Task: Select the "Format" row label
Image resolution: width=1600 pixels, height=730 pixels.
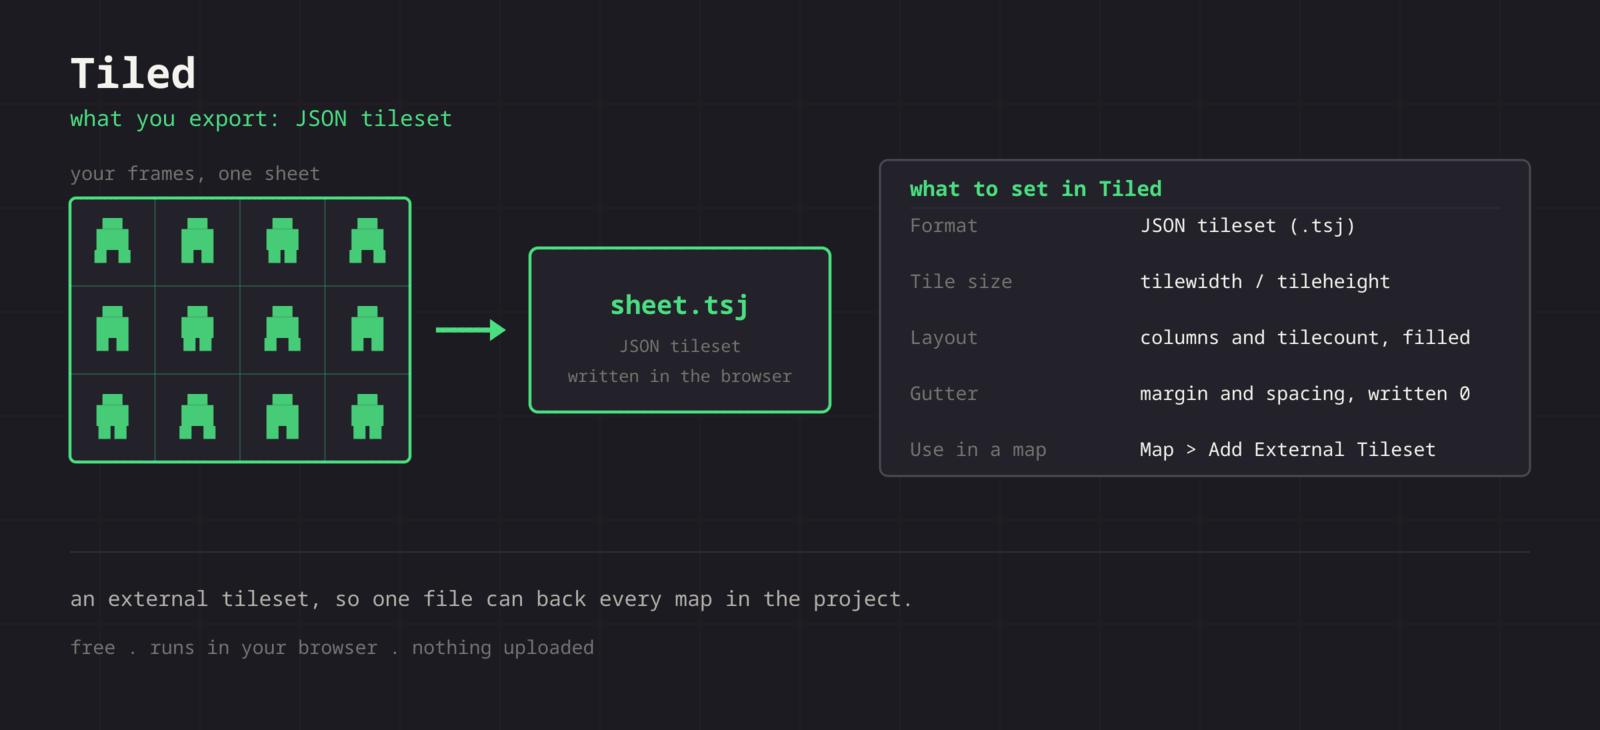Action: 944,226
